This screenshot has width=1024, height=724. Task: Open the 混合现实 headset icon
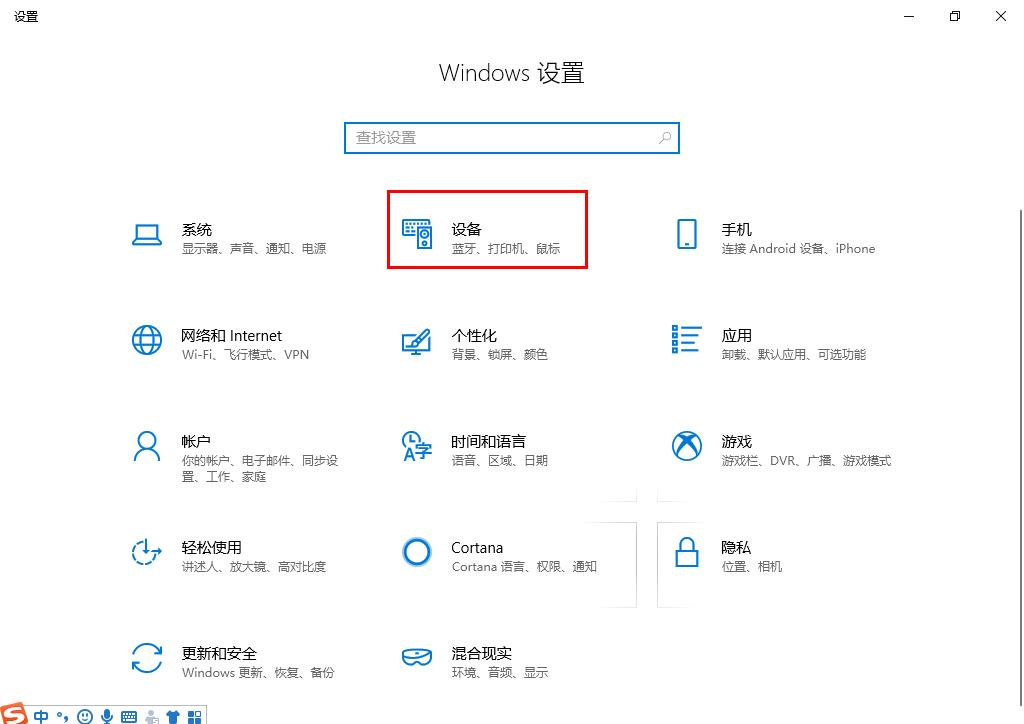tap(417, 657)
